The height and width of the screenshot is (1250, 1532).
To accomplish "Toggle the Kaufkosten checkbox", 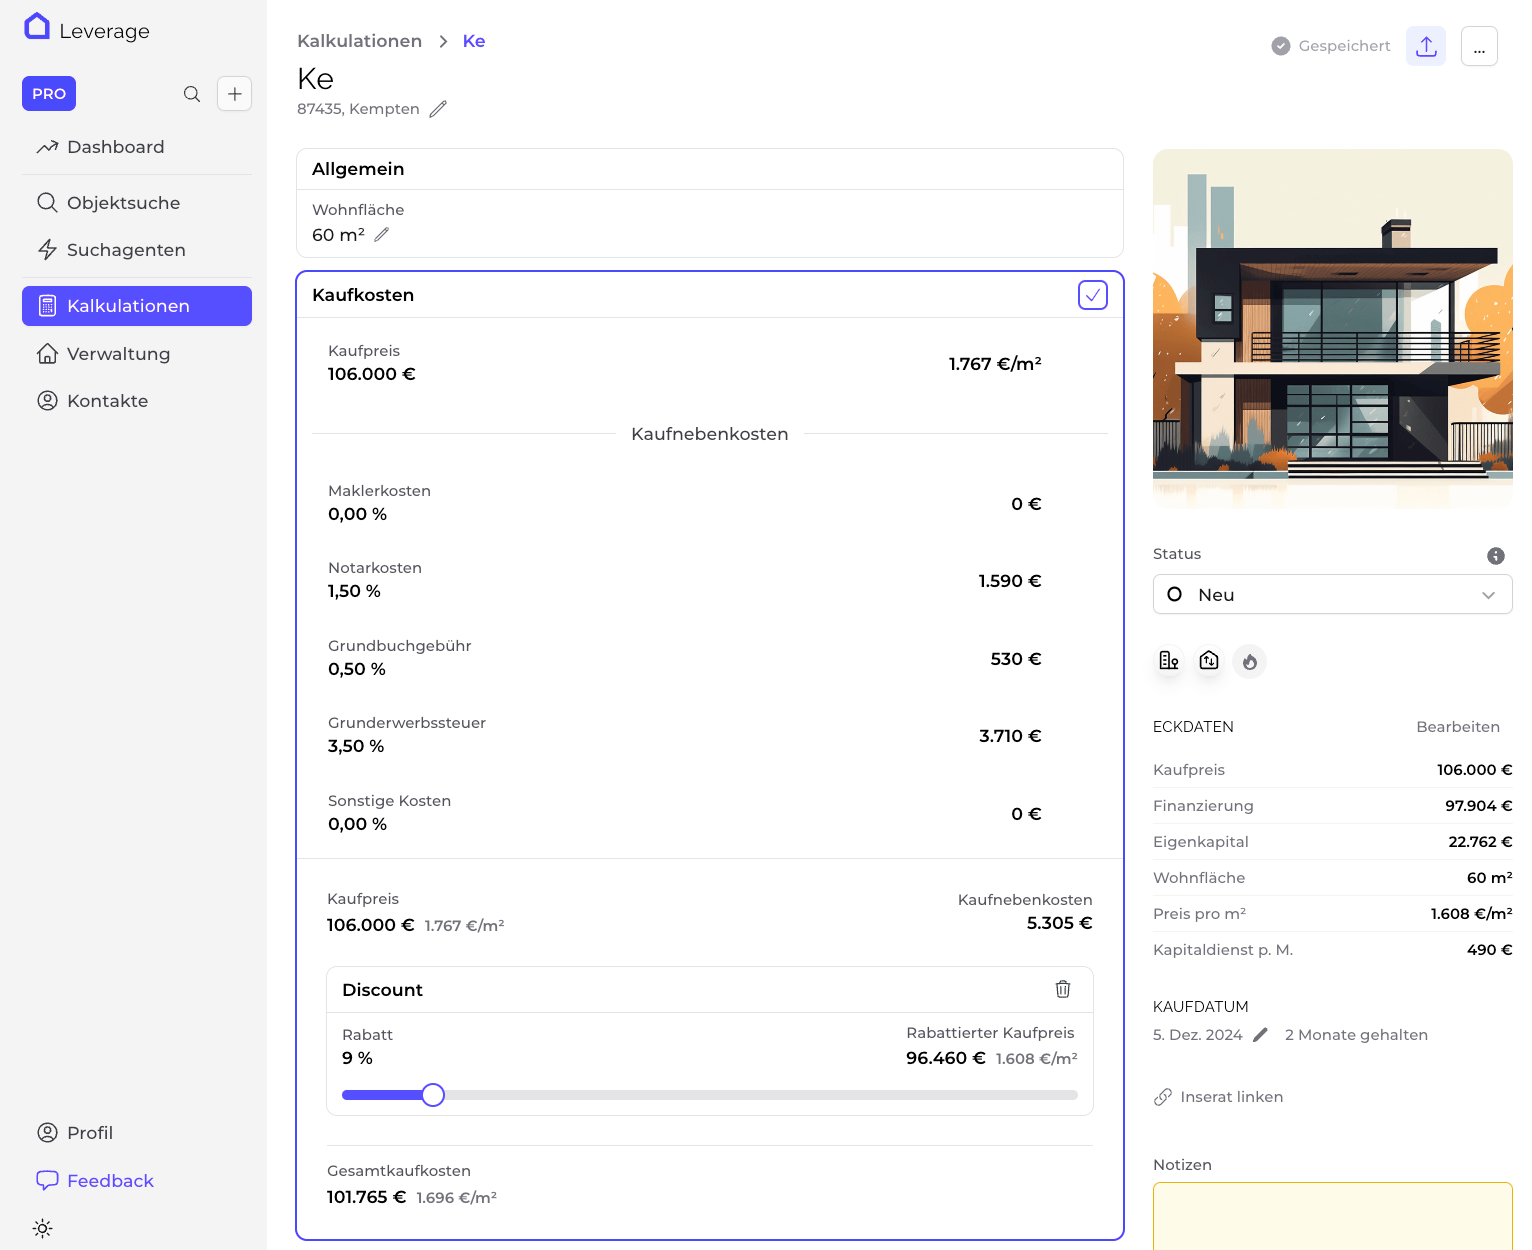I will (1092, 295).
